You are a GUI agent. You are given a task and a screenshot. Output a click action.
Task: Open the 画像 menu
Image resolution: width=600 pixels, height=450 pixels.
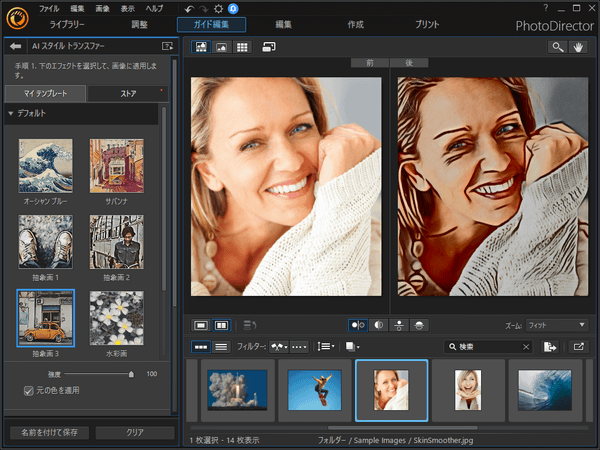pyautogui.click(x=102, y=8)
